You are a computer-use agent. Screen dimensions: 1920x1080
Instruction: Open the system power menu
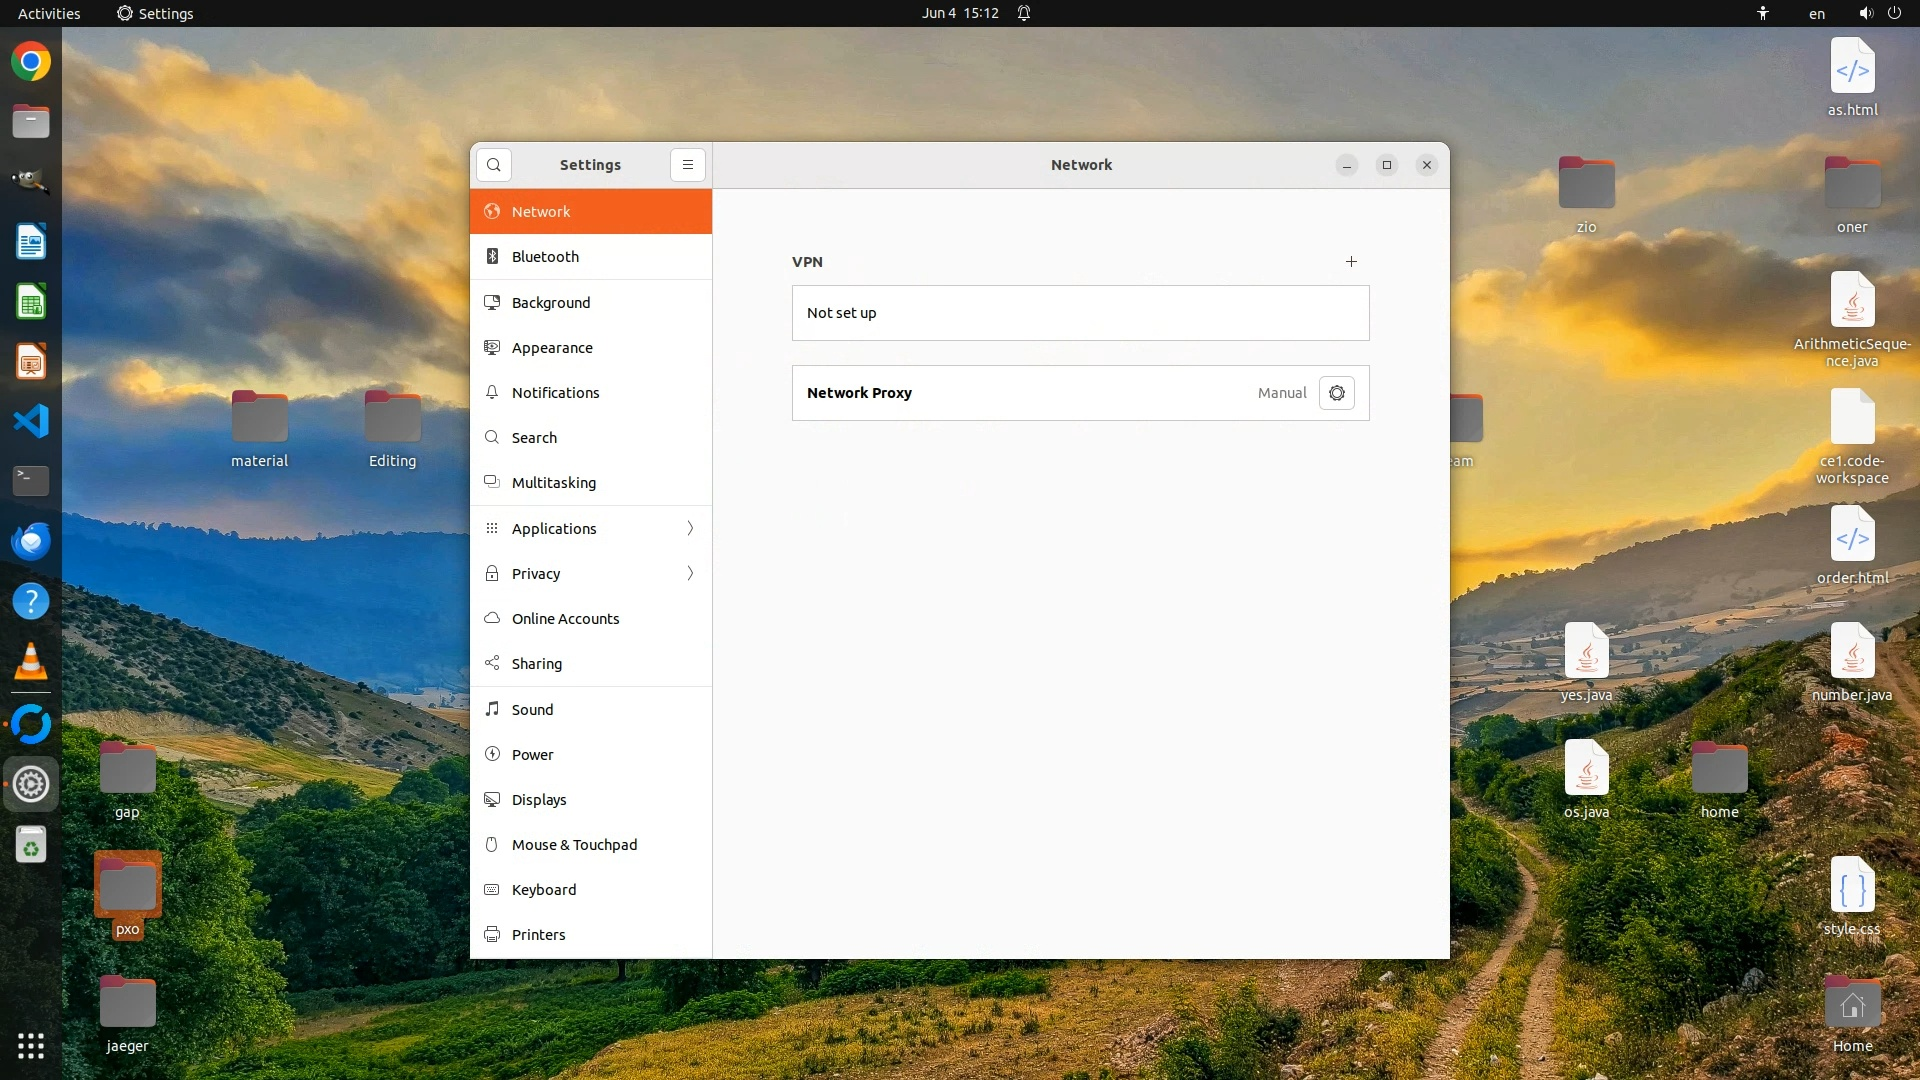tap(1893, 13)
